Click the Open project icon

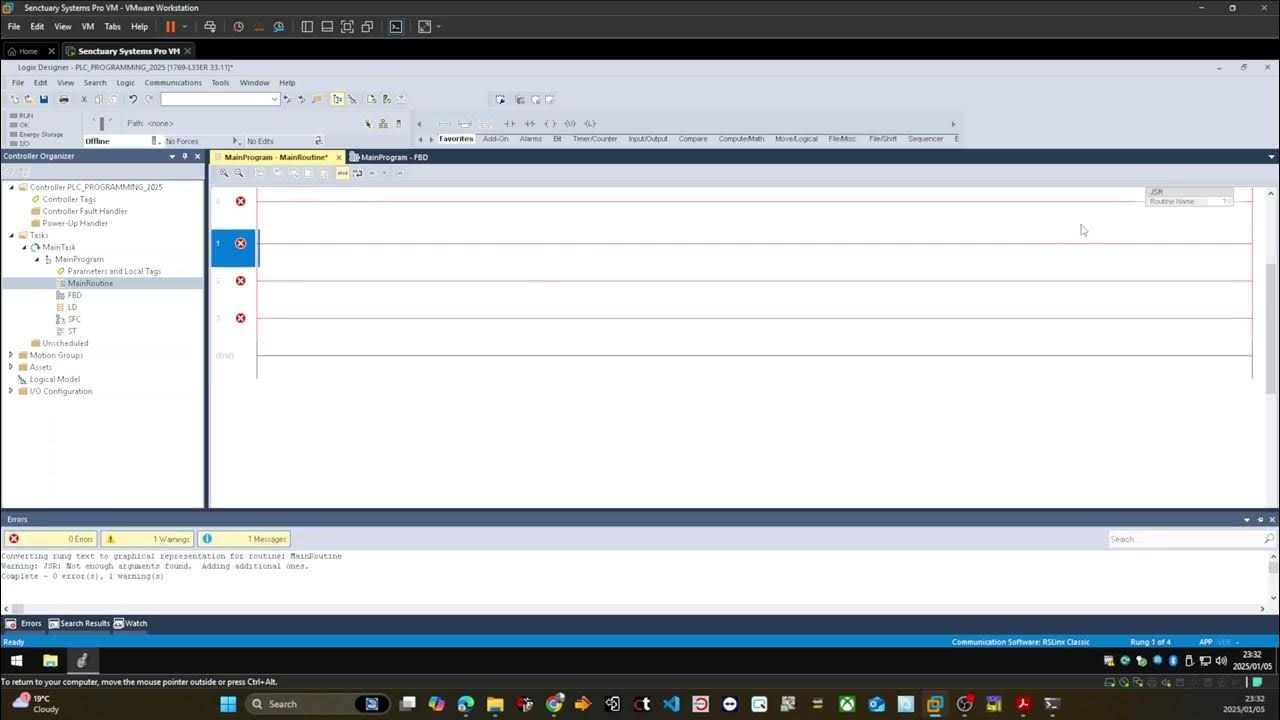[29, 99]
